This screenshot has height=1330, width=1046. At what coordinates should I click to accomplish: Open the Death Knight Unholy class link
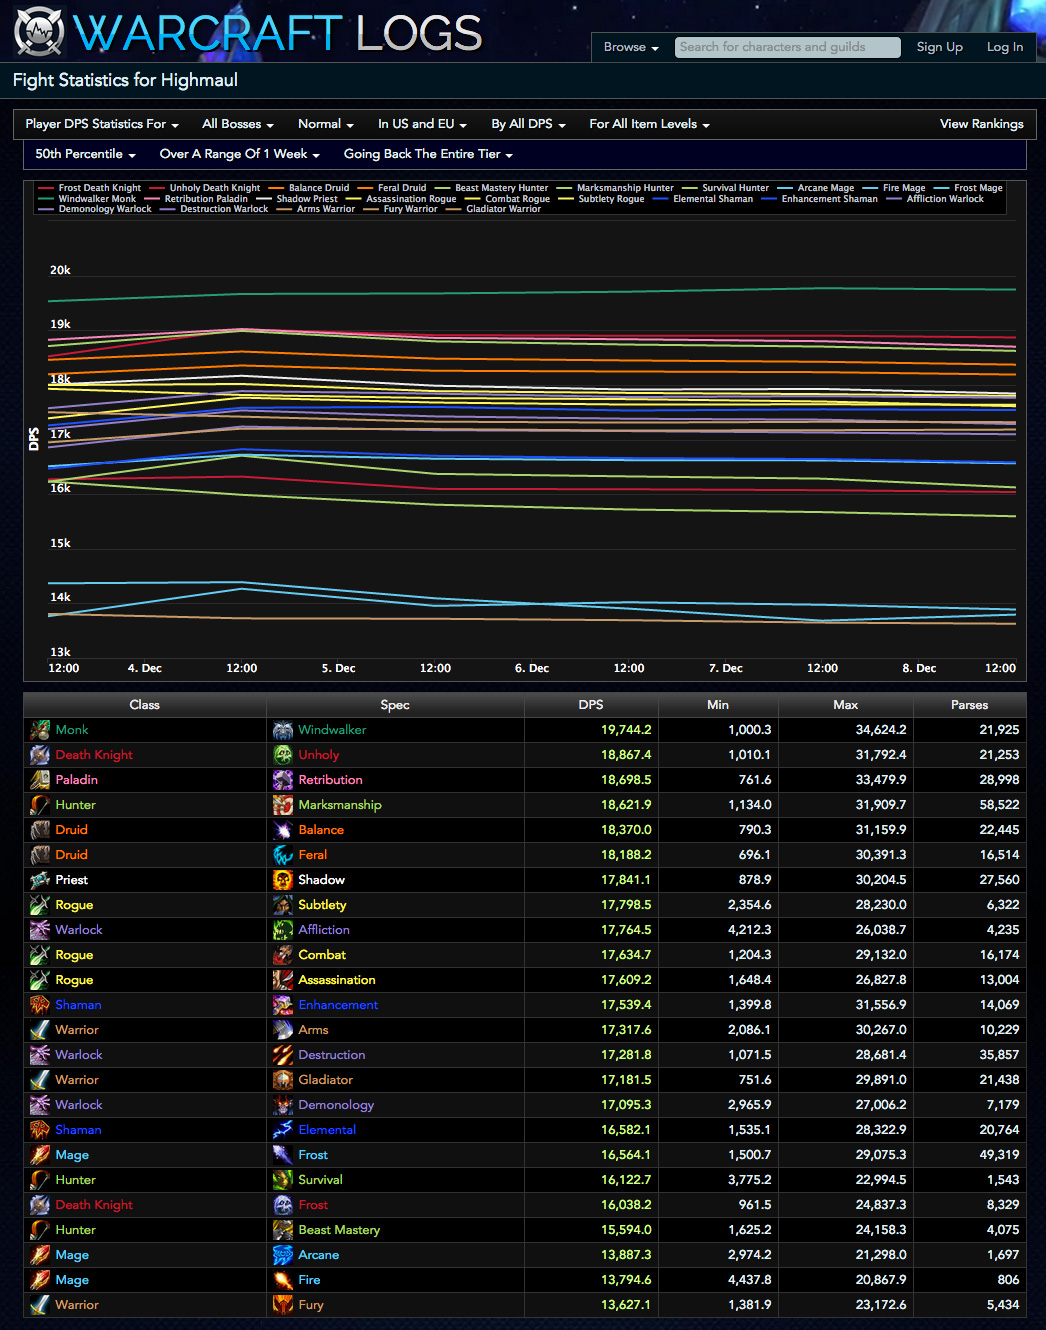click(94, 755)
